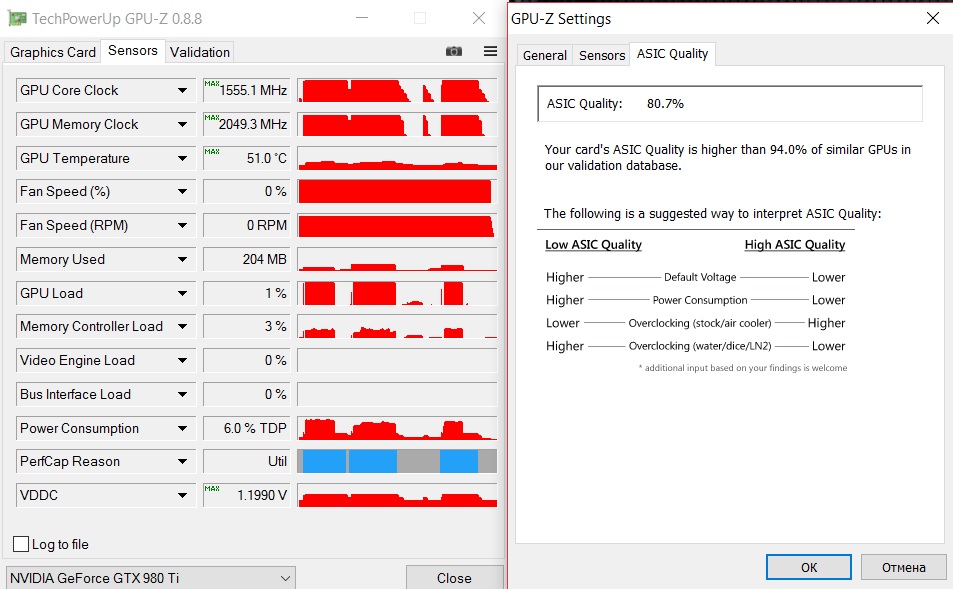Click the 1555.1 MHz core clock value
This screenshot has width=953, height=589.
pos(247,90)
